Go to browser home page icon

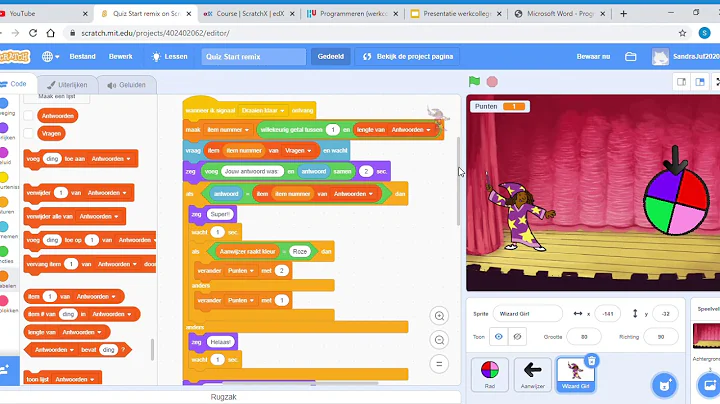(51, 33)
